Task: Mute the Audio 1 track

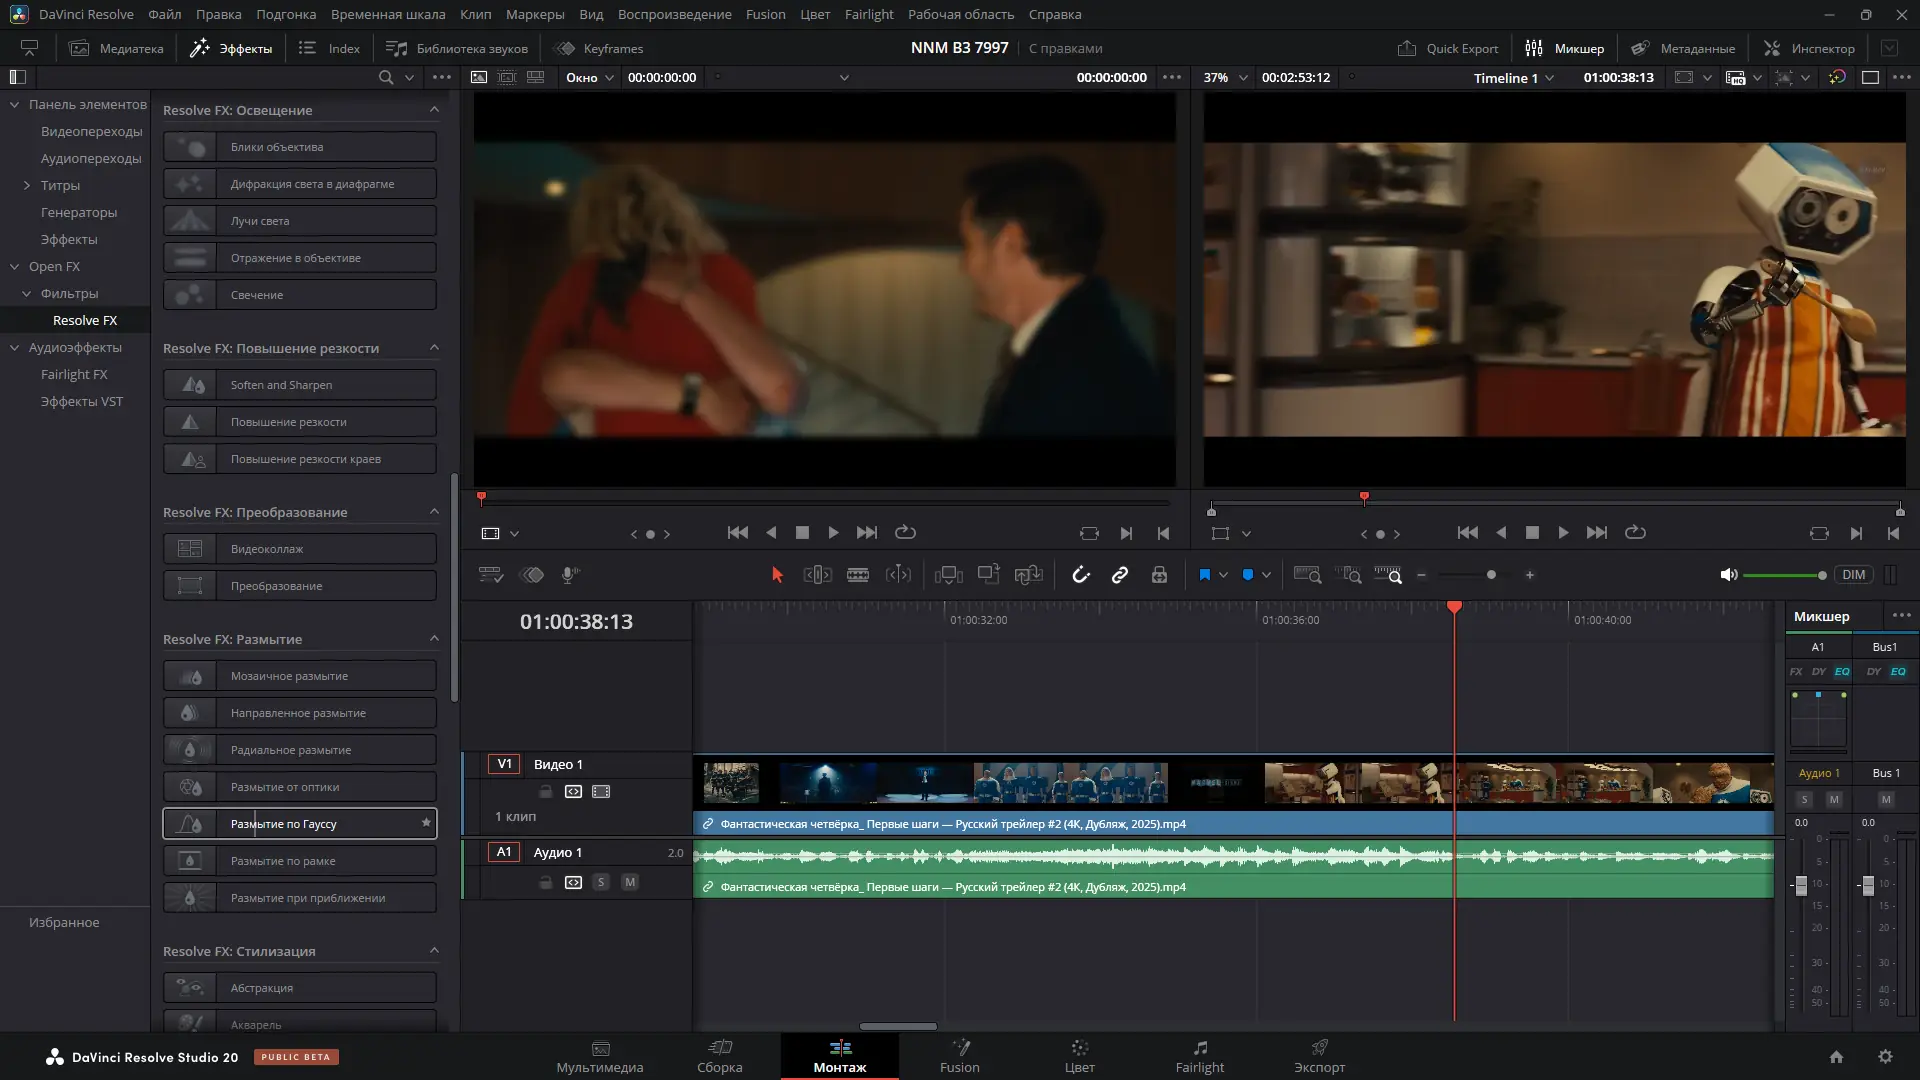Action: tap(630, 882)
